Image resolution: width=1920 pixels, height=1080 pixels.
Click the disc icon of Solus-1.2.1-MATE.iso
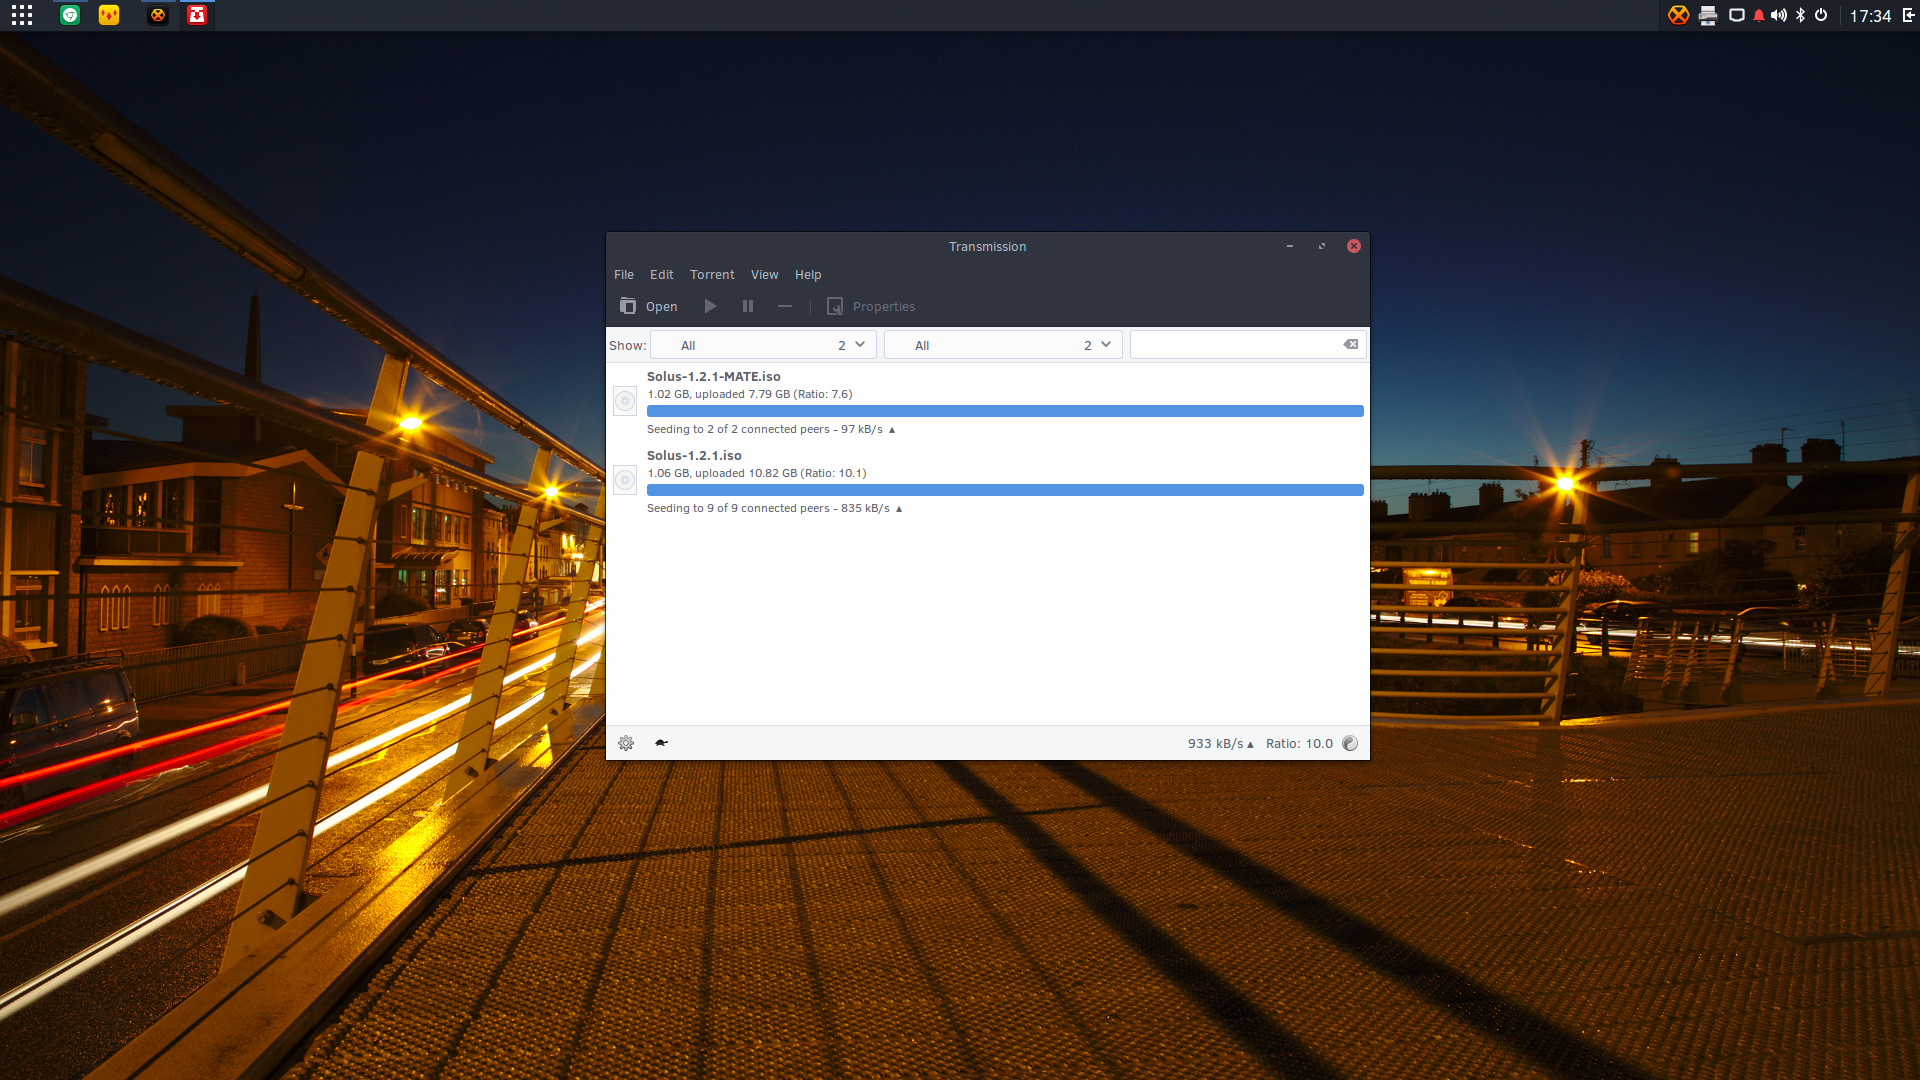point(625,401)
